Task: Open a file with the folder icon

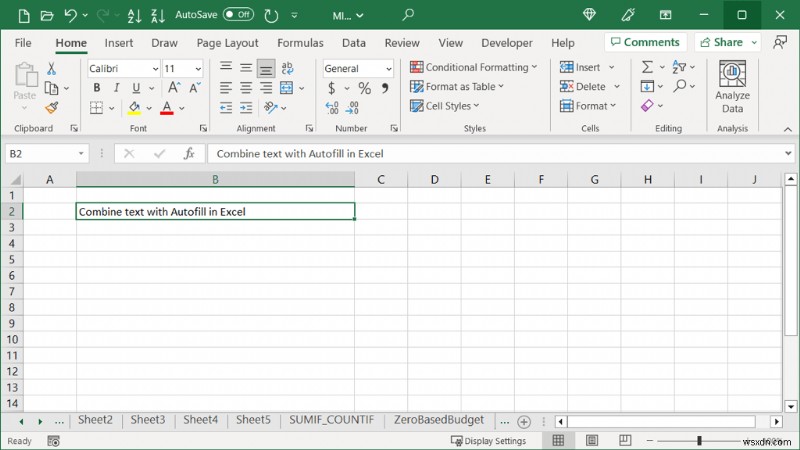Action: coord(47,16)
